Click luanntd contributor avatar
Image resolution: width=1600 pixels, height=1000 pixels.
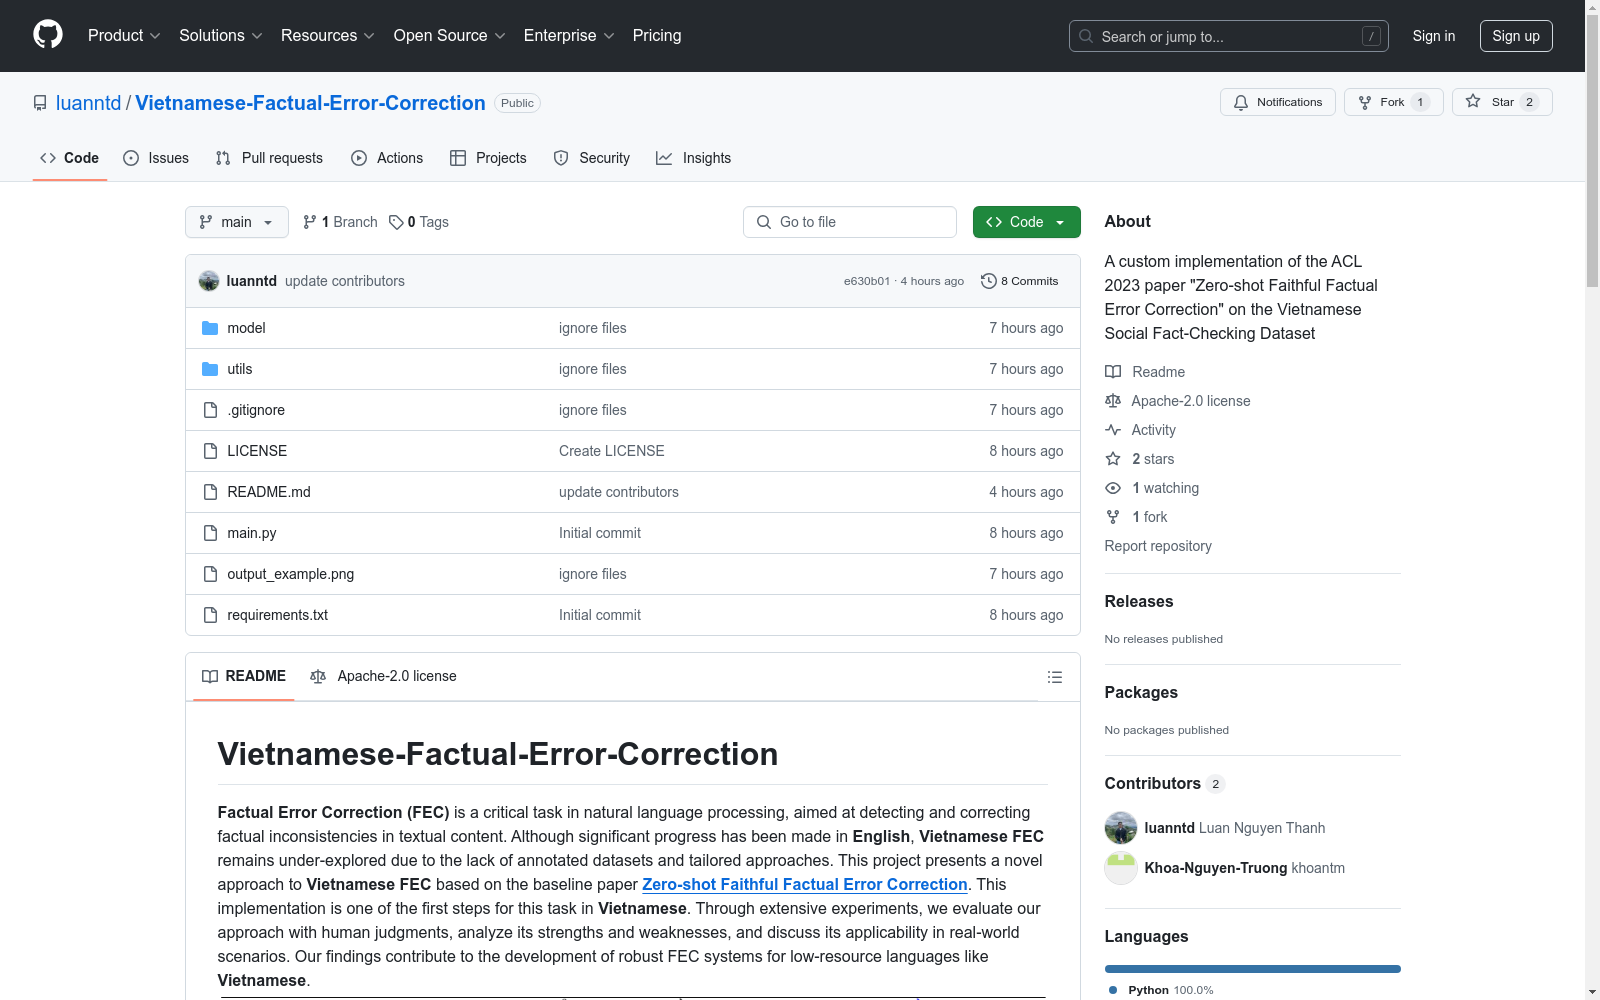1121,828
